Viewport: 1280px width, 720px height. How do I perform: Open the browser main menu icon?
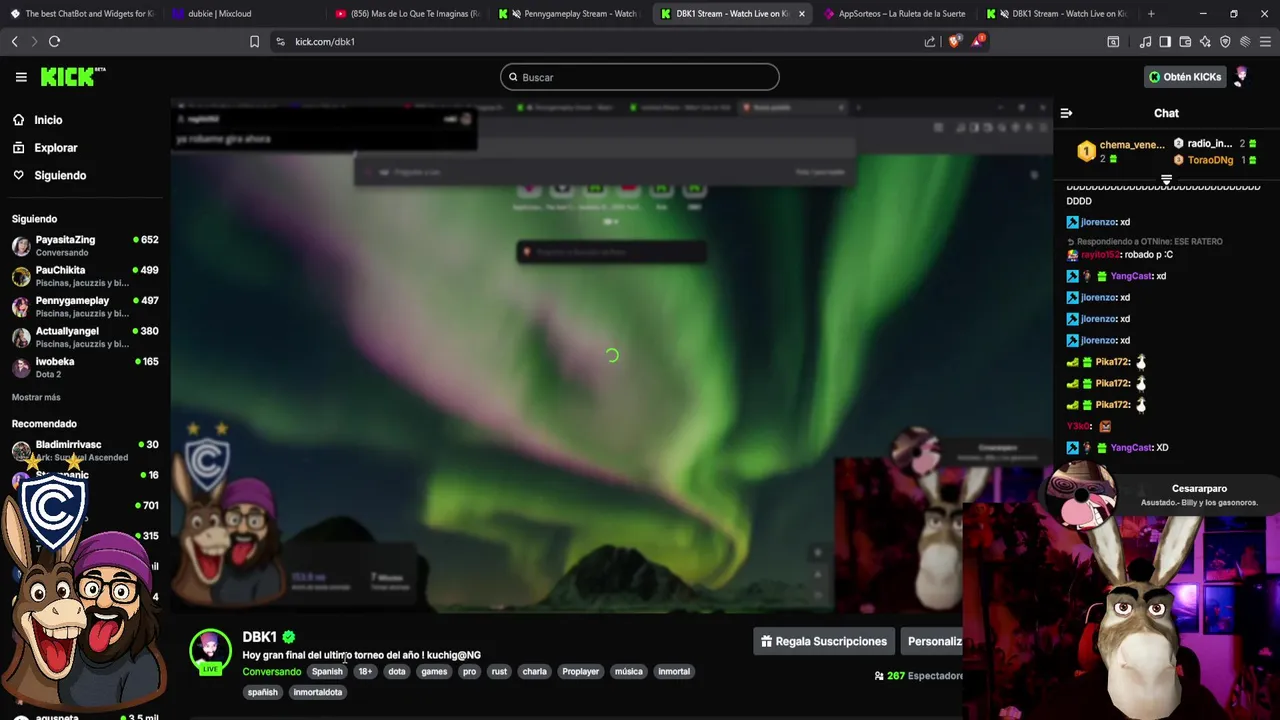[1266, 41]
